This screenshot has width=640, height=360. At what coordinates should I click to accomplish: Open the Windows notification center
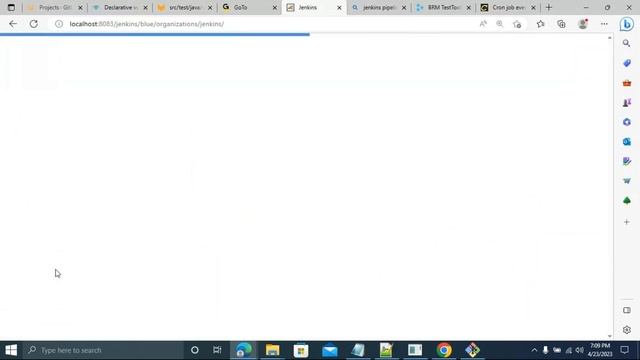pos(624,350)
